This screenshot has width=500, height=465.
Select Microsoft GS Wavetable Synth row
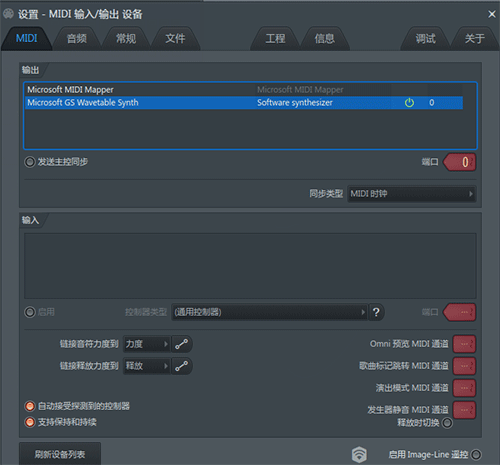pyautogui.click(x=244, y=103)
